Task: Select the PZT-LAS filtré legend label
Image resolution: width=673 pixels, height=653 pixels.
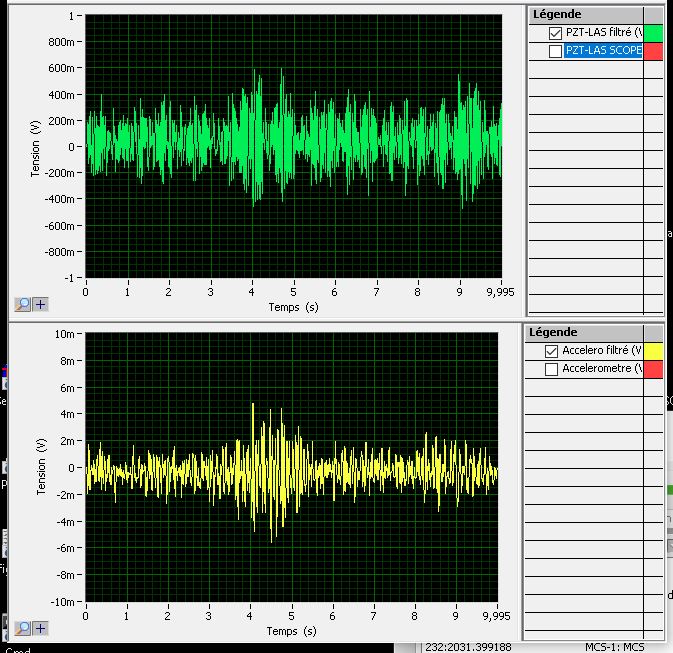Action: [x=603, y=33]
